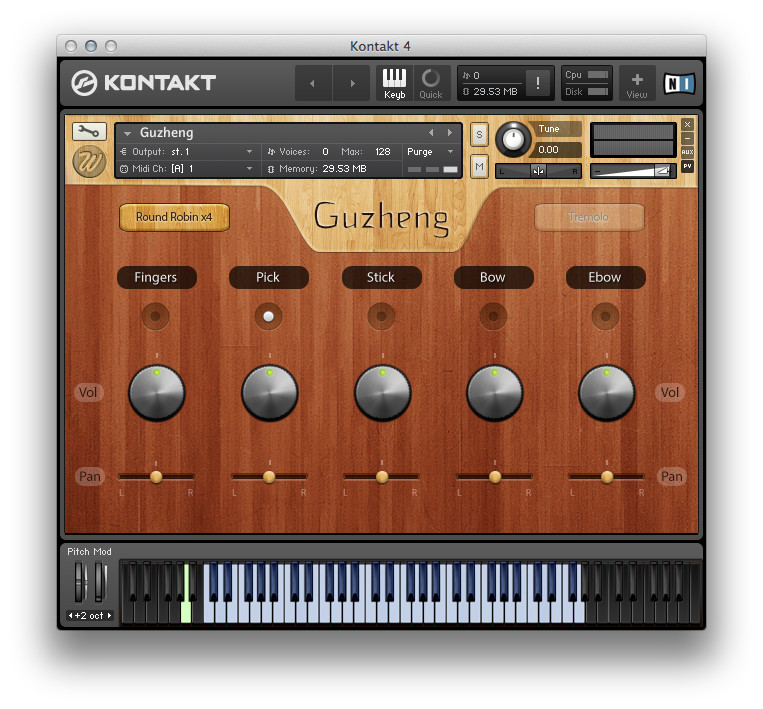The width and height of the screenshot is (763, 709).
Task: Open instrument edit mode with wrench icon
Action: tap(90, 132)
